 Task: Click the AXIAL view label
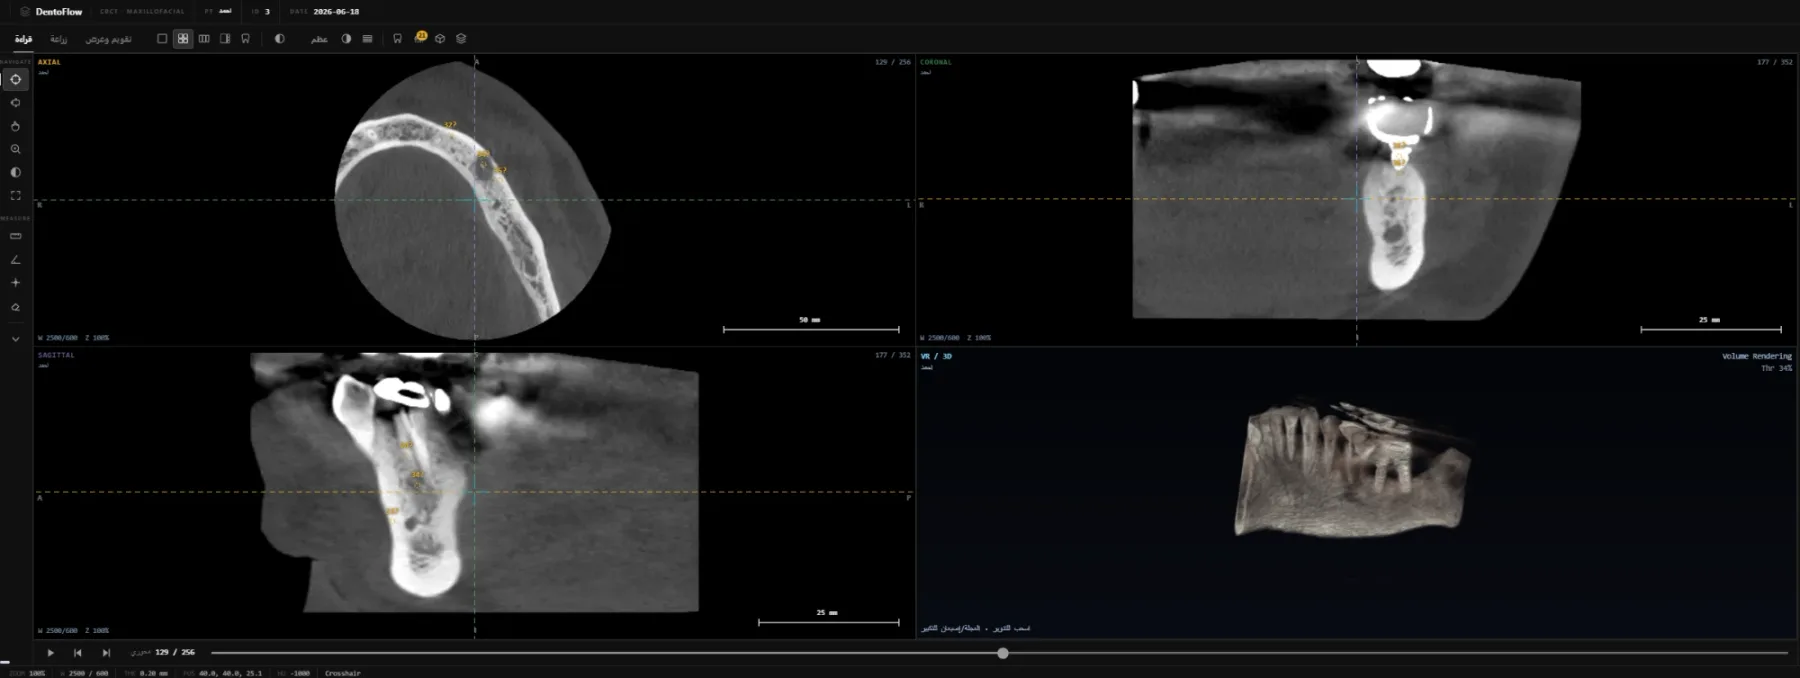49,62
